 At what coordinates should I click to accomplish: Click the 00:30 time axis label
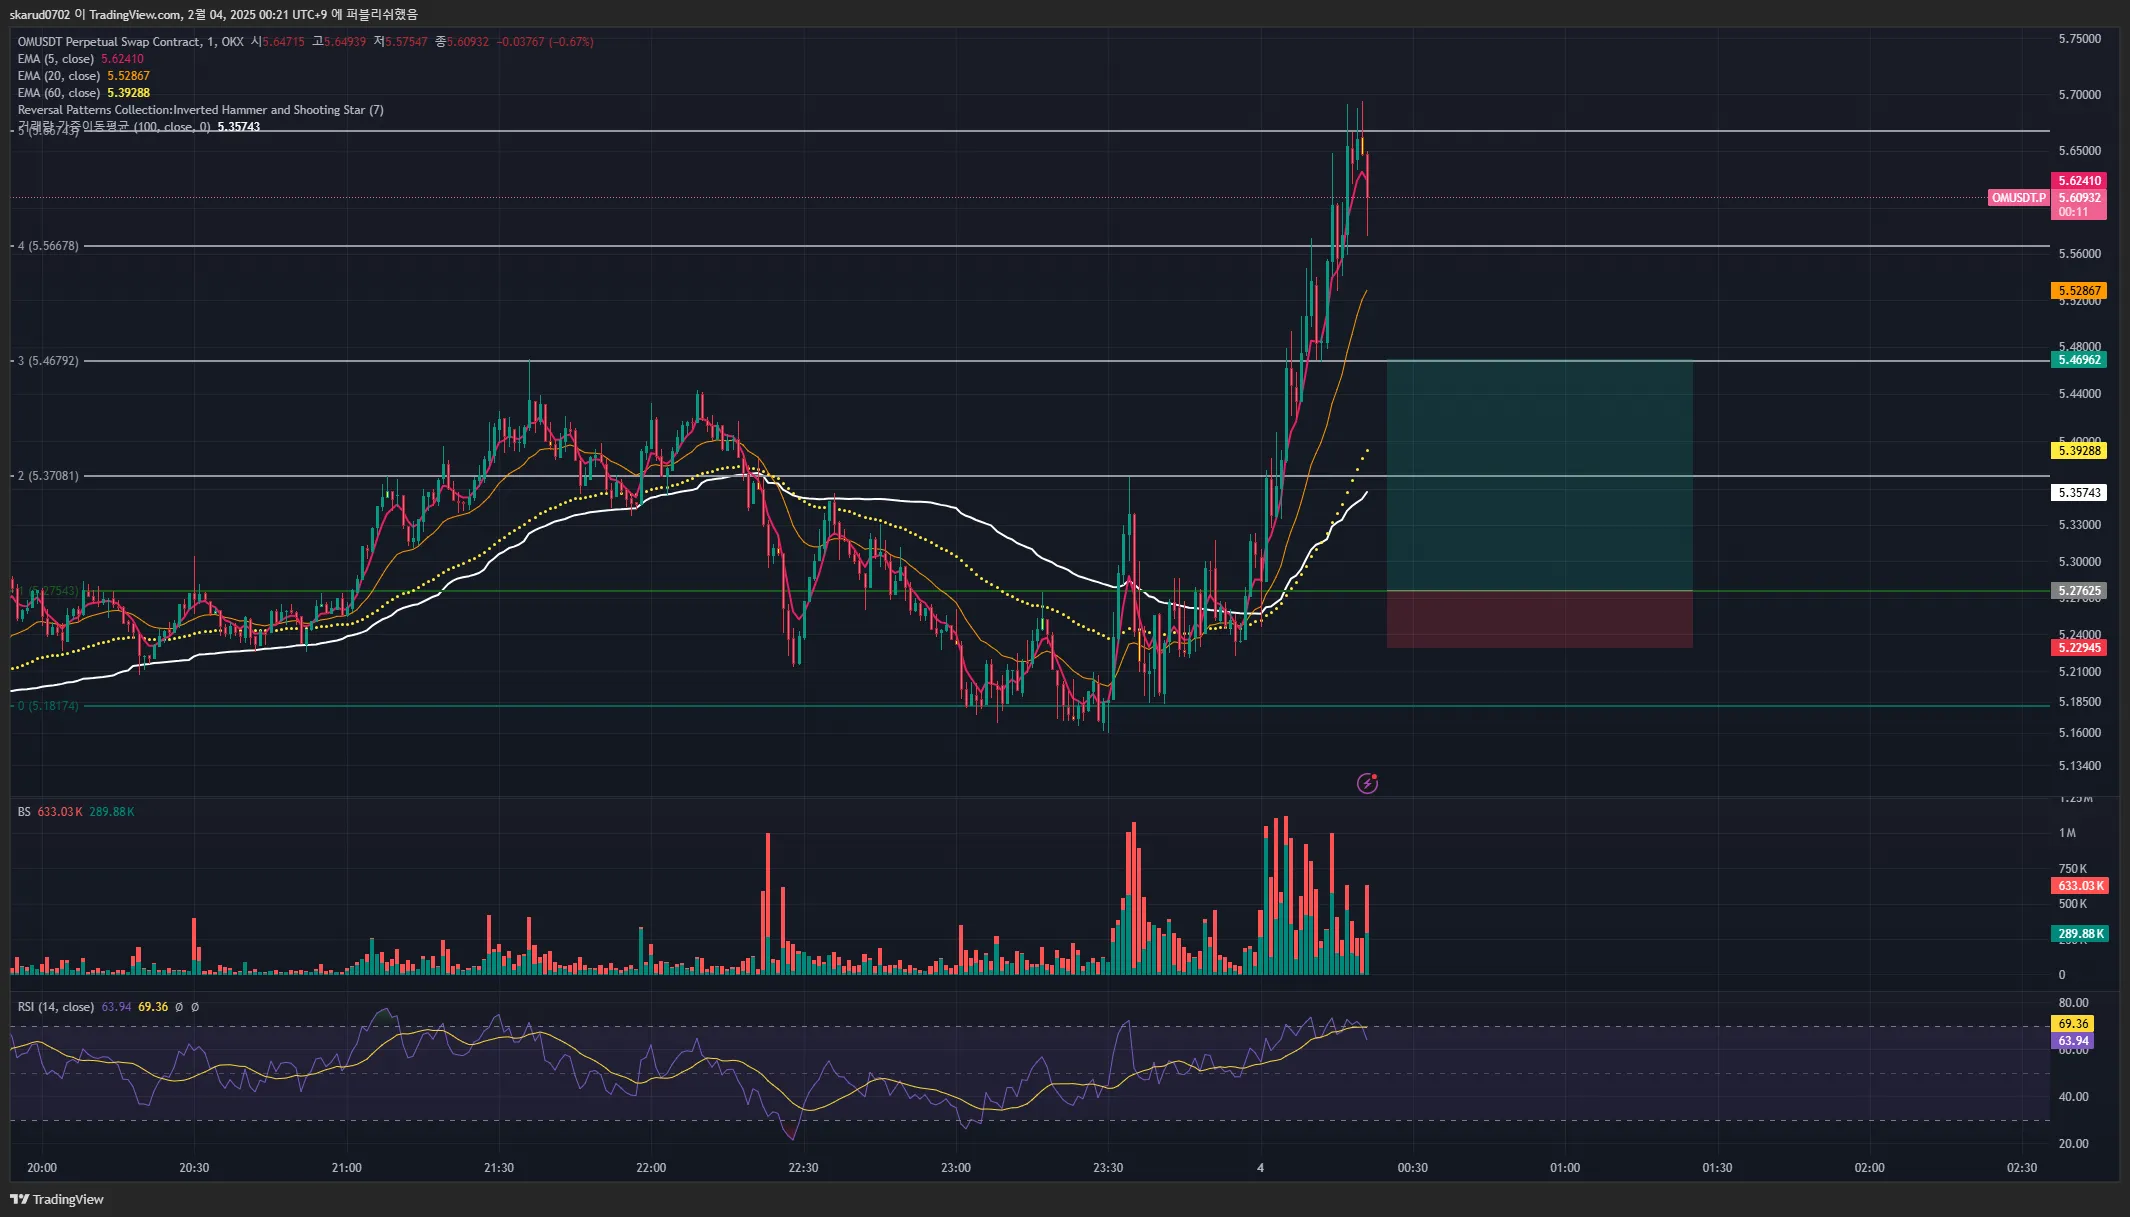pyautogui.click(x=1413, y=1168)
